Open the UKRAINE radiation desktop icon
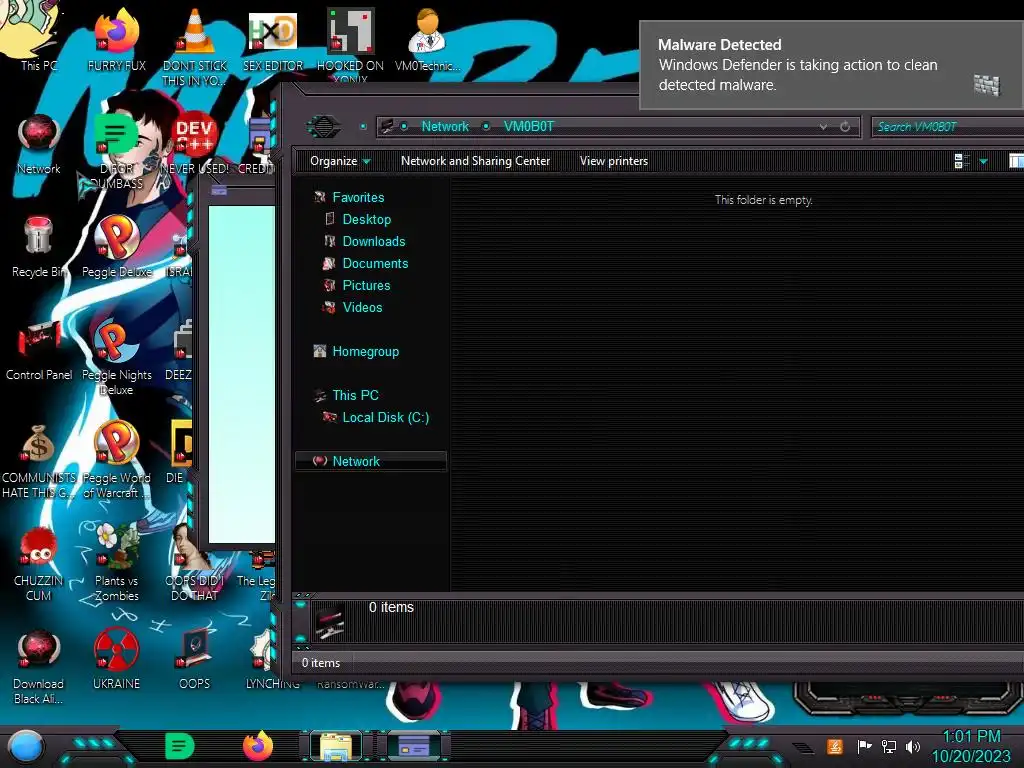This screenshot has width=1024, height=768. coord(117,658)
